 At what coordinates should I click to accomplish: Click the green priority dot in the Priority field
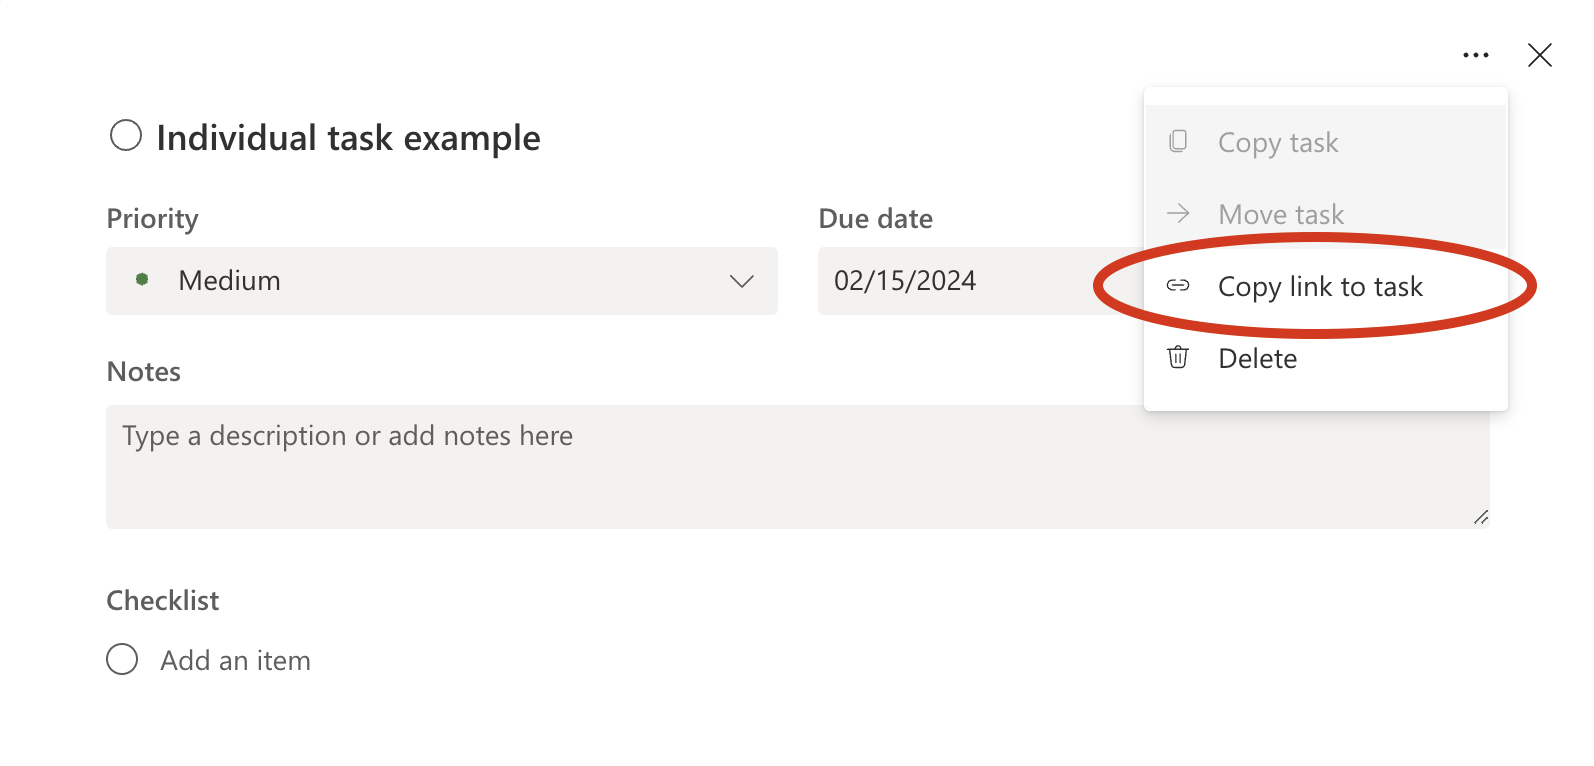pos(142,280)
